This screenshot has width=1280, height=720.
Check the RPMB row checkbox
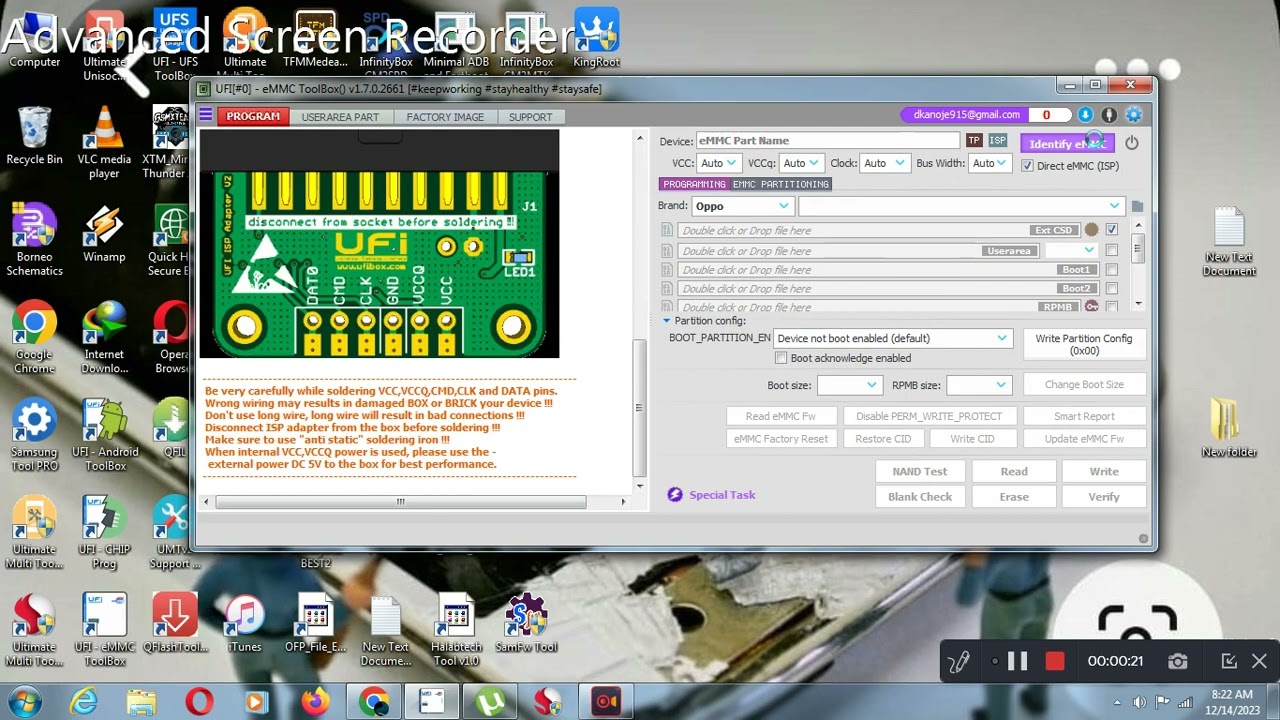(x=1111, y=307)
